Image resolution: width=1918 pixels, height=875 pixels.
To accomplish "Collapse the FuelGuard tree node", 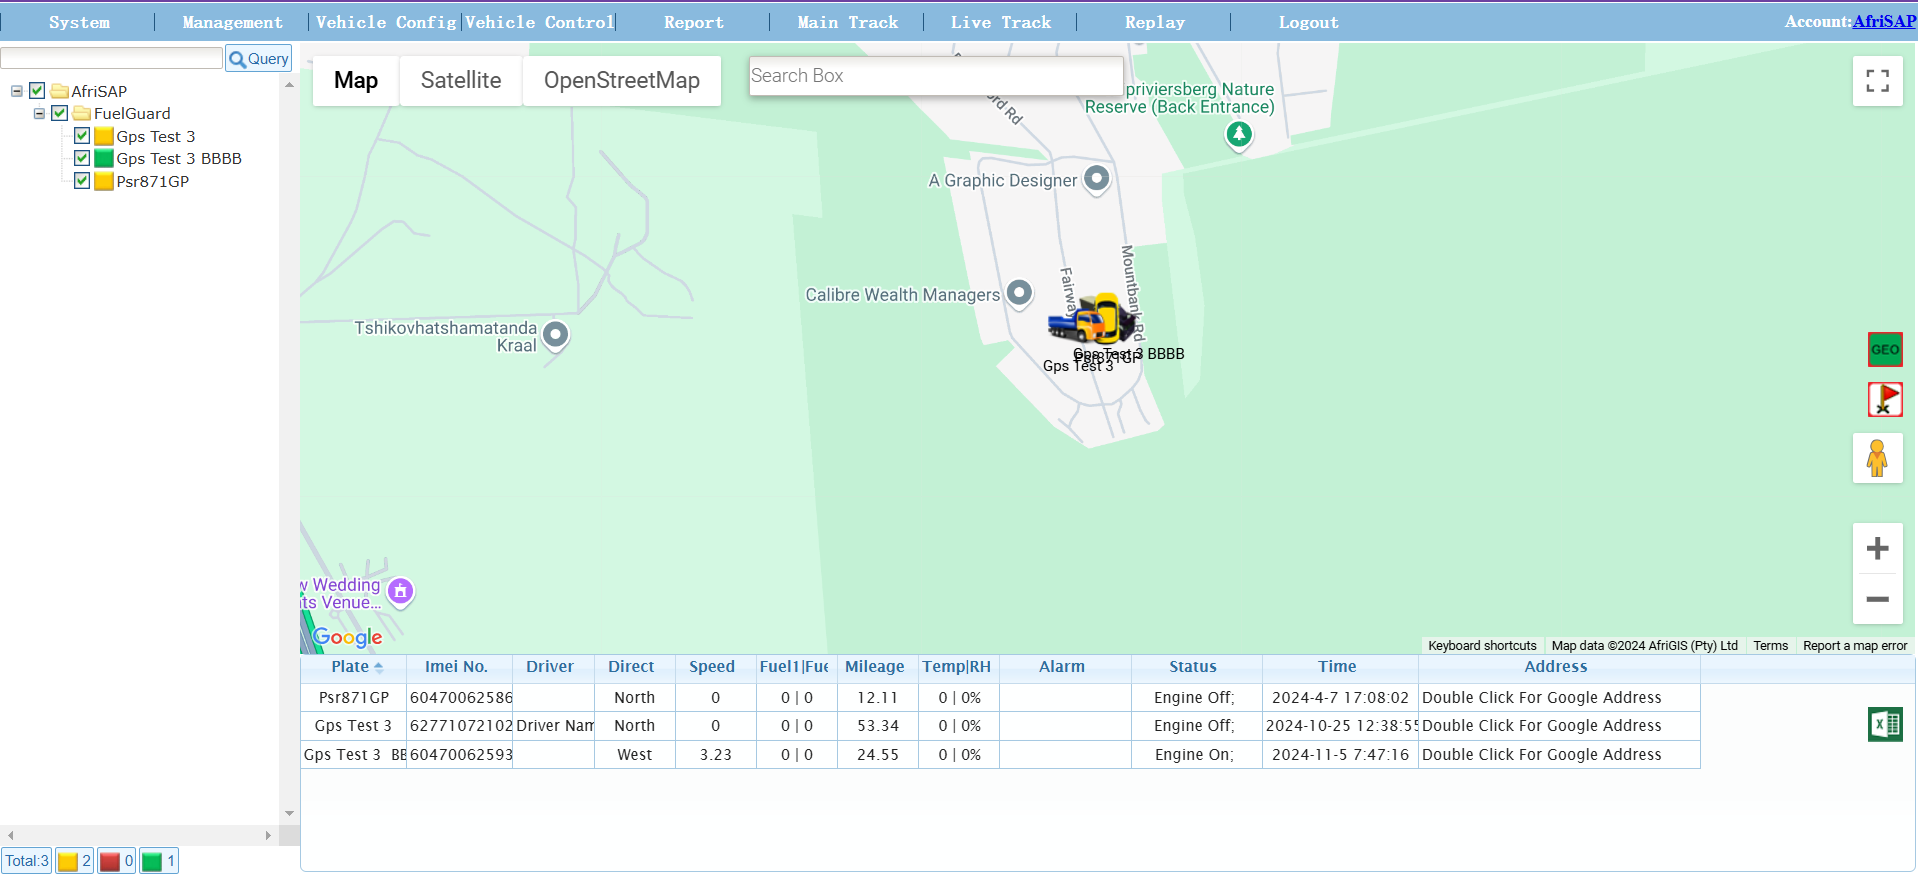I will 39,113.
